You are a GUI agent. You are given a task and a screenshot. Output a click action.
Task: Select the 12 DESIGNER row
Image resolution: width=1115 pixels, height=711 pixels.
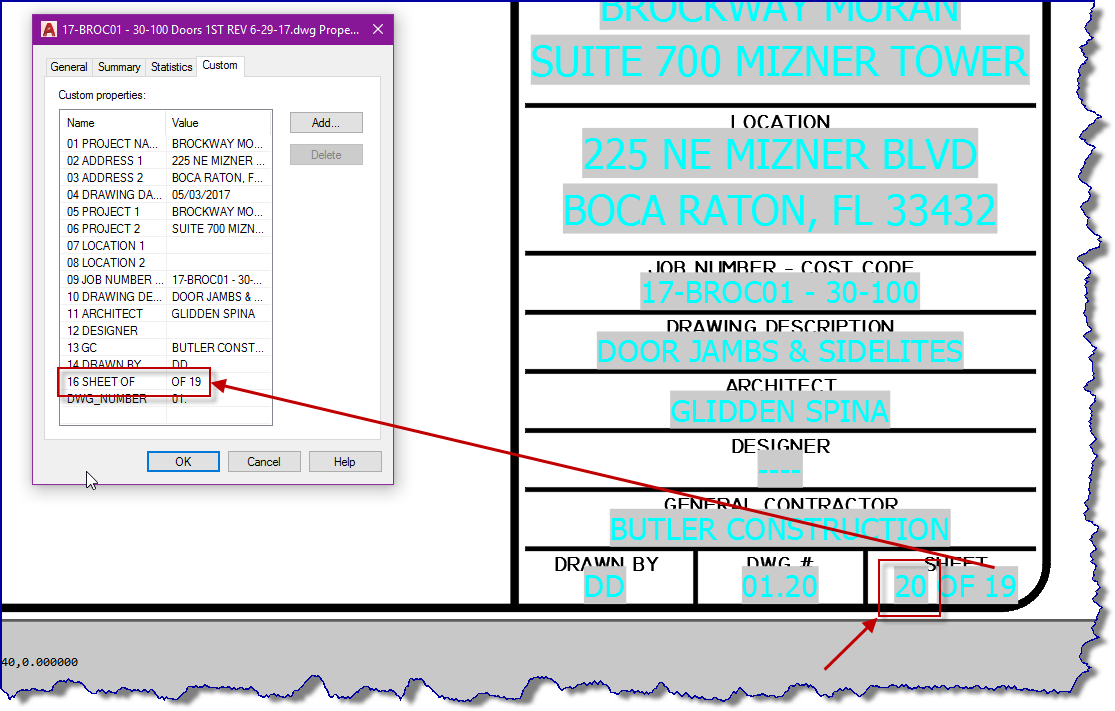click(x=166, y=331)
